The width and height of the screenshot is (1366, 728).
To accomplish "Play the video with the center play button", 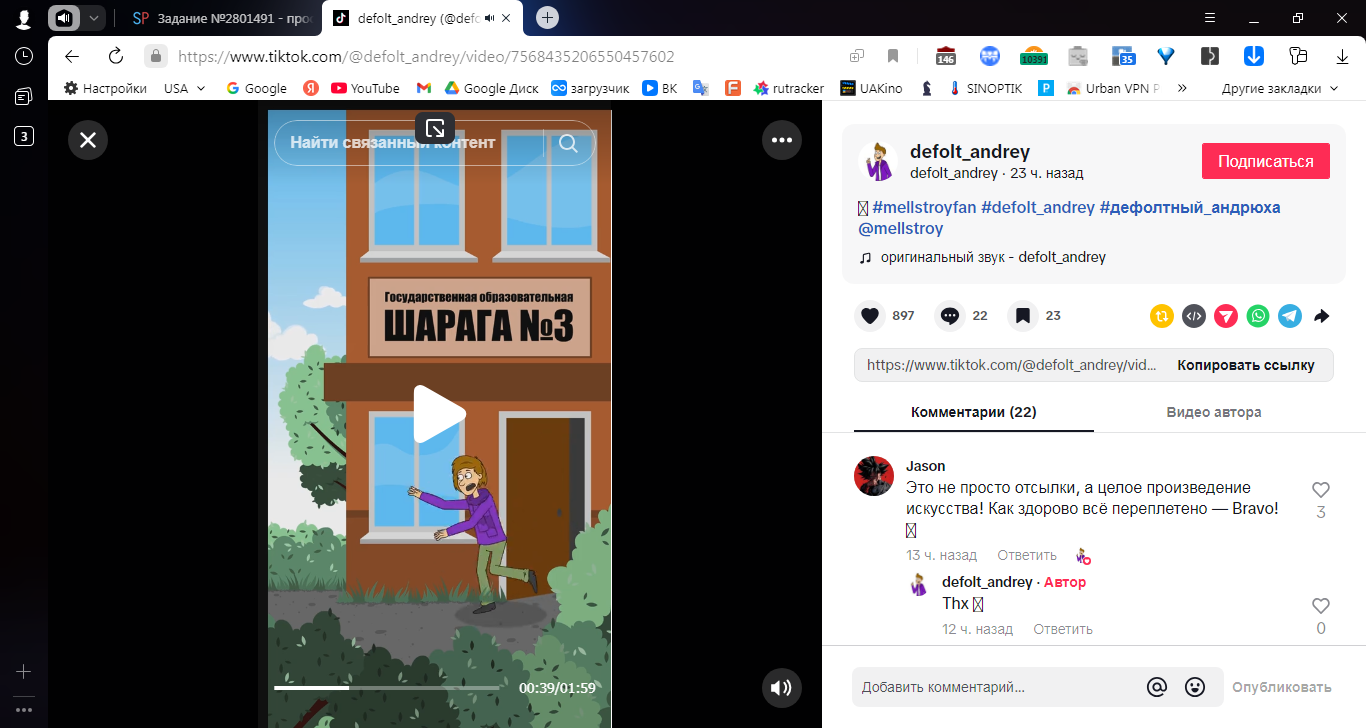I will point(440,414).
